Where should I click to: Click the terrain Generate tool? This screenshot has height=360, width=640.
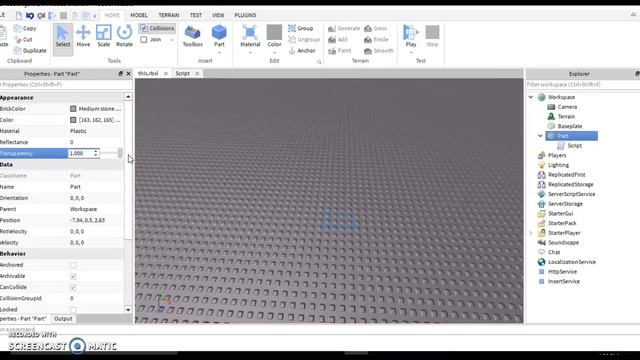[x=344, y=28]
